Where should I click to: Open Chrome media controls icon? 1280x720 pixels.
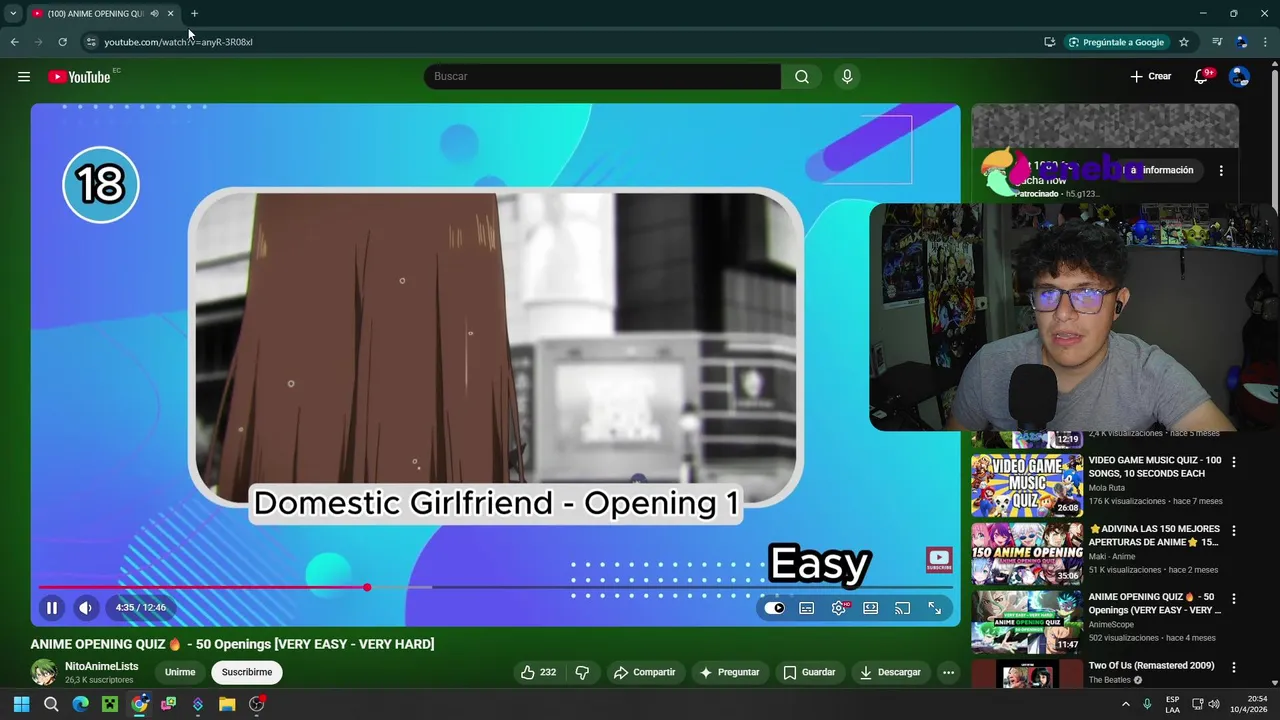click(1216, 42)
